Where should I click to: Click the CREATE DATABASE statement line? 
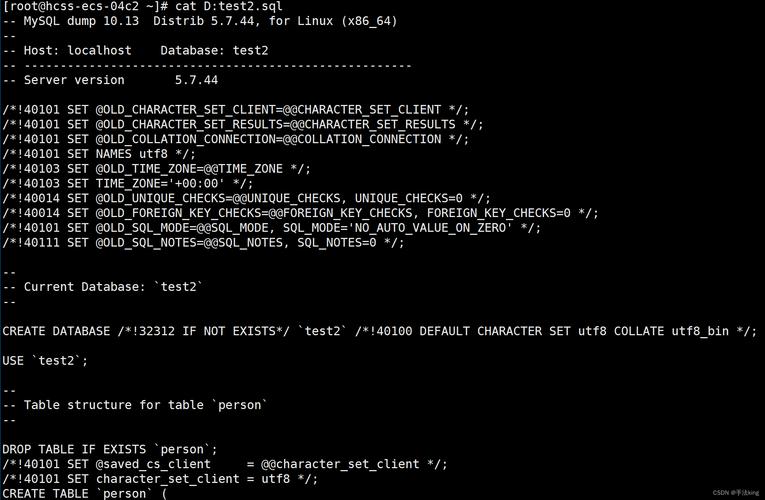379,331
